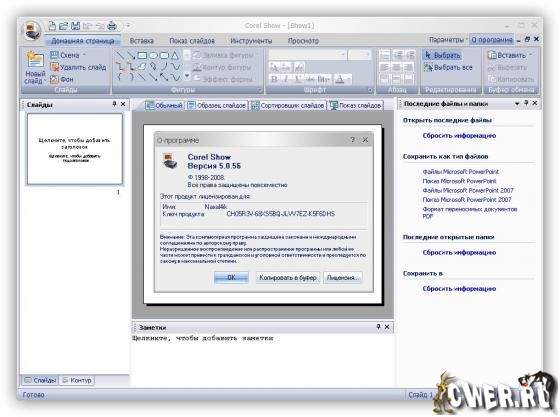Start Показ слайдов from view bar
Viewport: 560px width, 417px height.
tap(355, 105)
